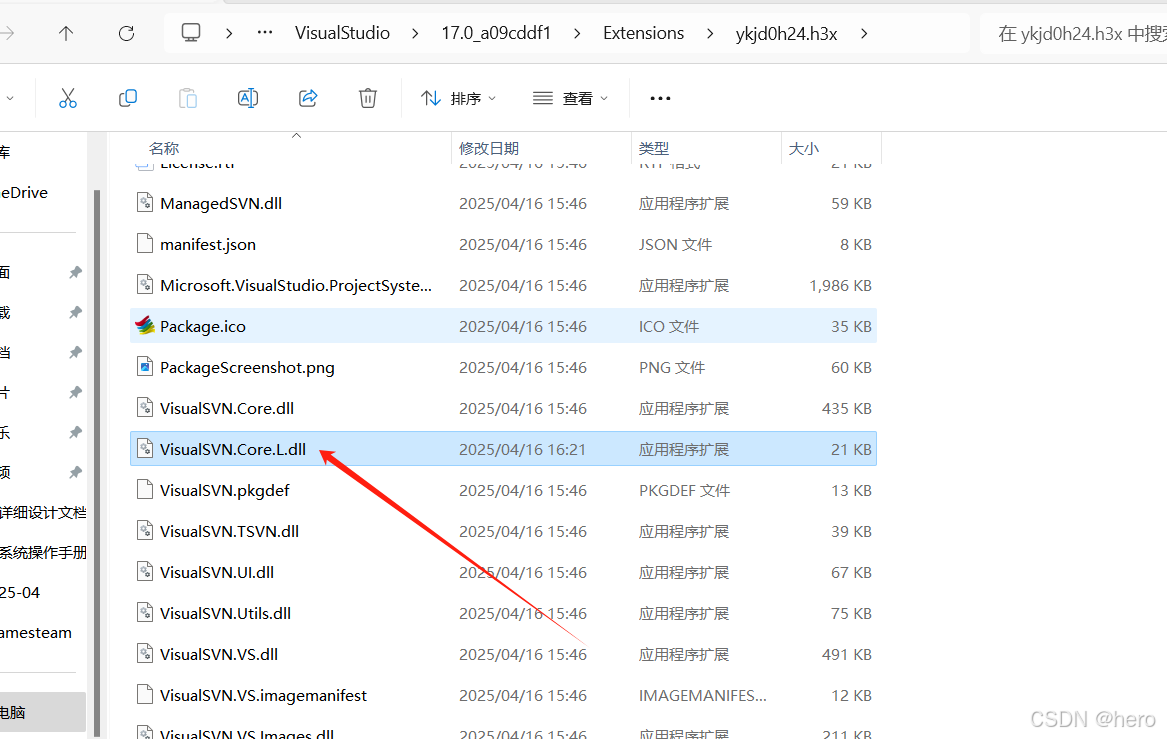Open the 25-04 folder in navigation pane
The height and width of the screenshot is (739, 1167).
pos(20,592)
